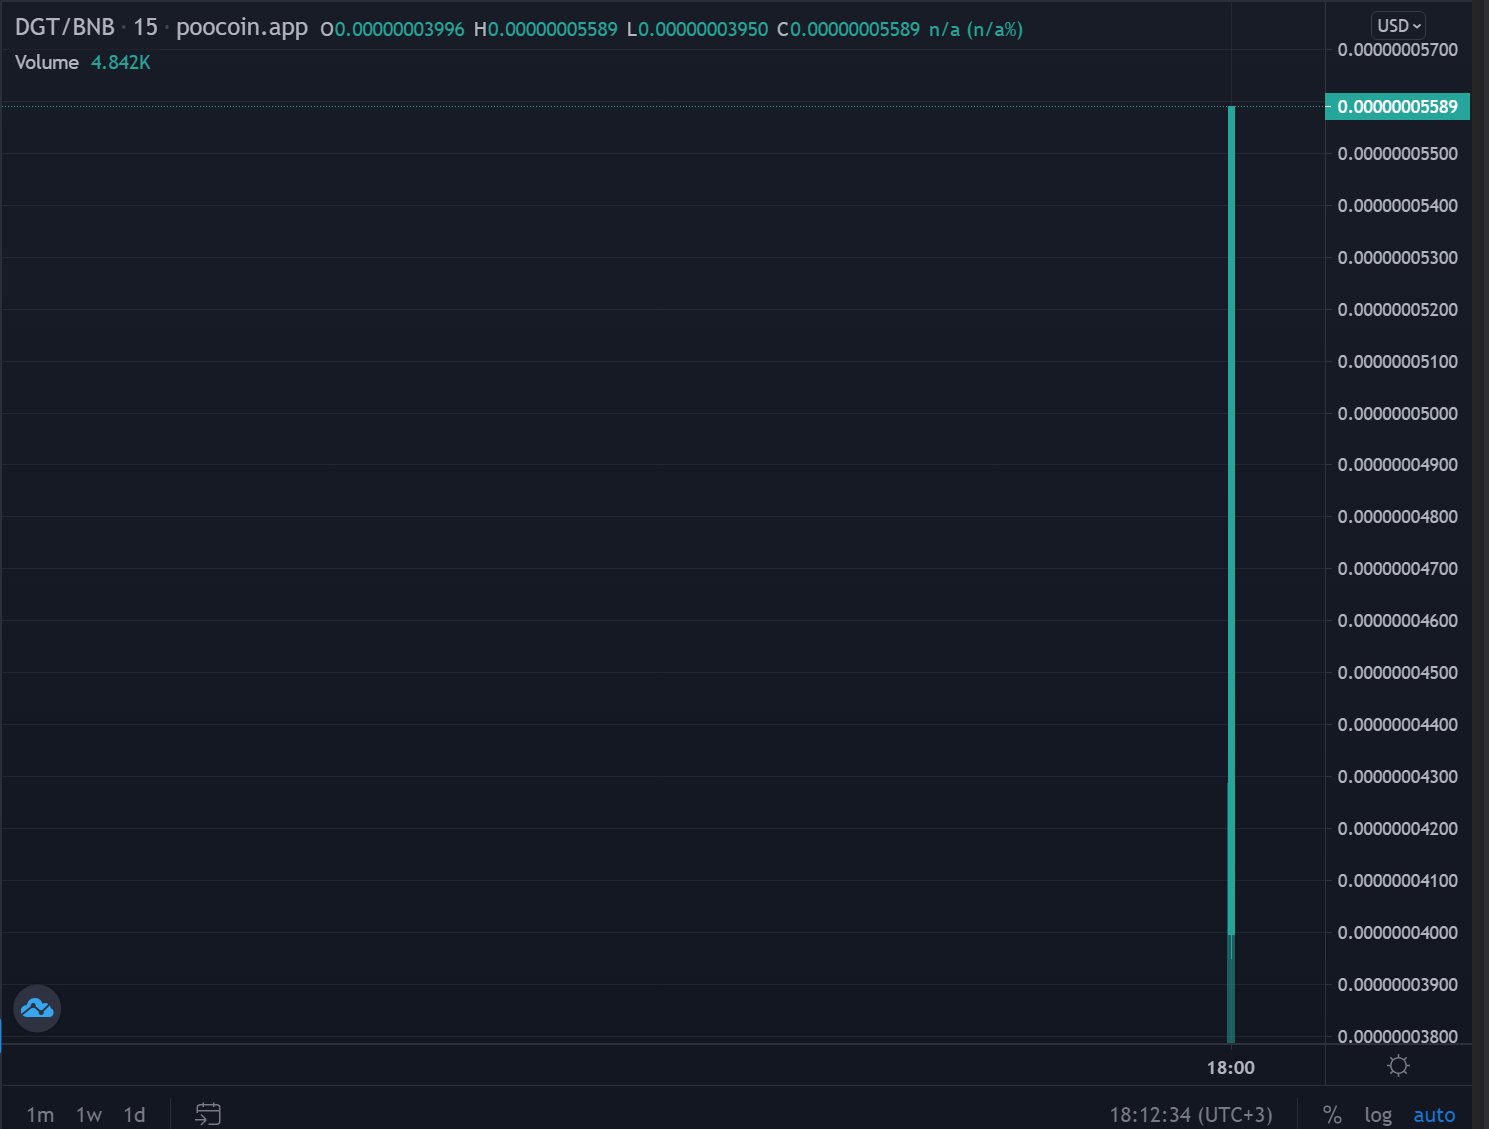Viewport: 1489px width, 1129px height.
Task: Click the 0.00000005700 price axis label
Action: click(x=1398, y=50)
